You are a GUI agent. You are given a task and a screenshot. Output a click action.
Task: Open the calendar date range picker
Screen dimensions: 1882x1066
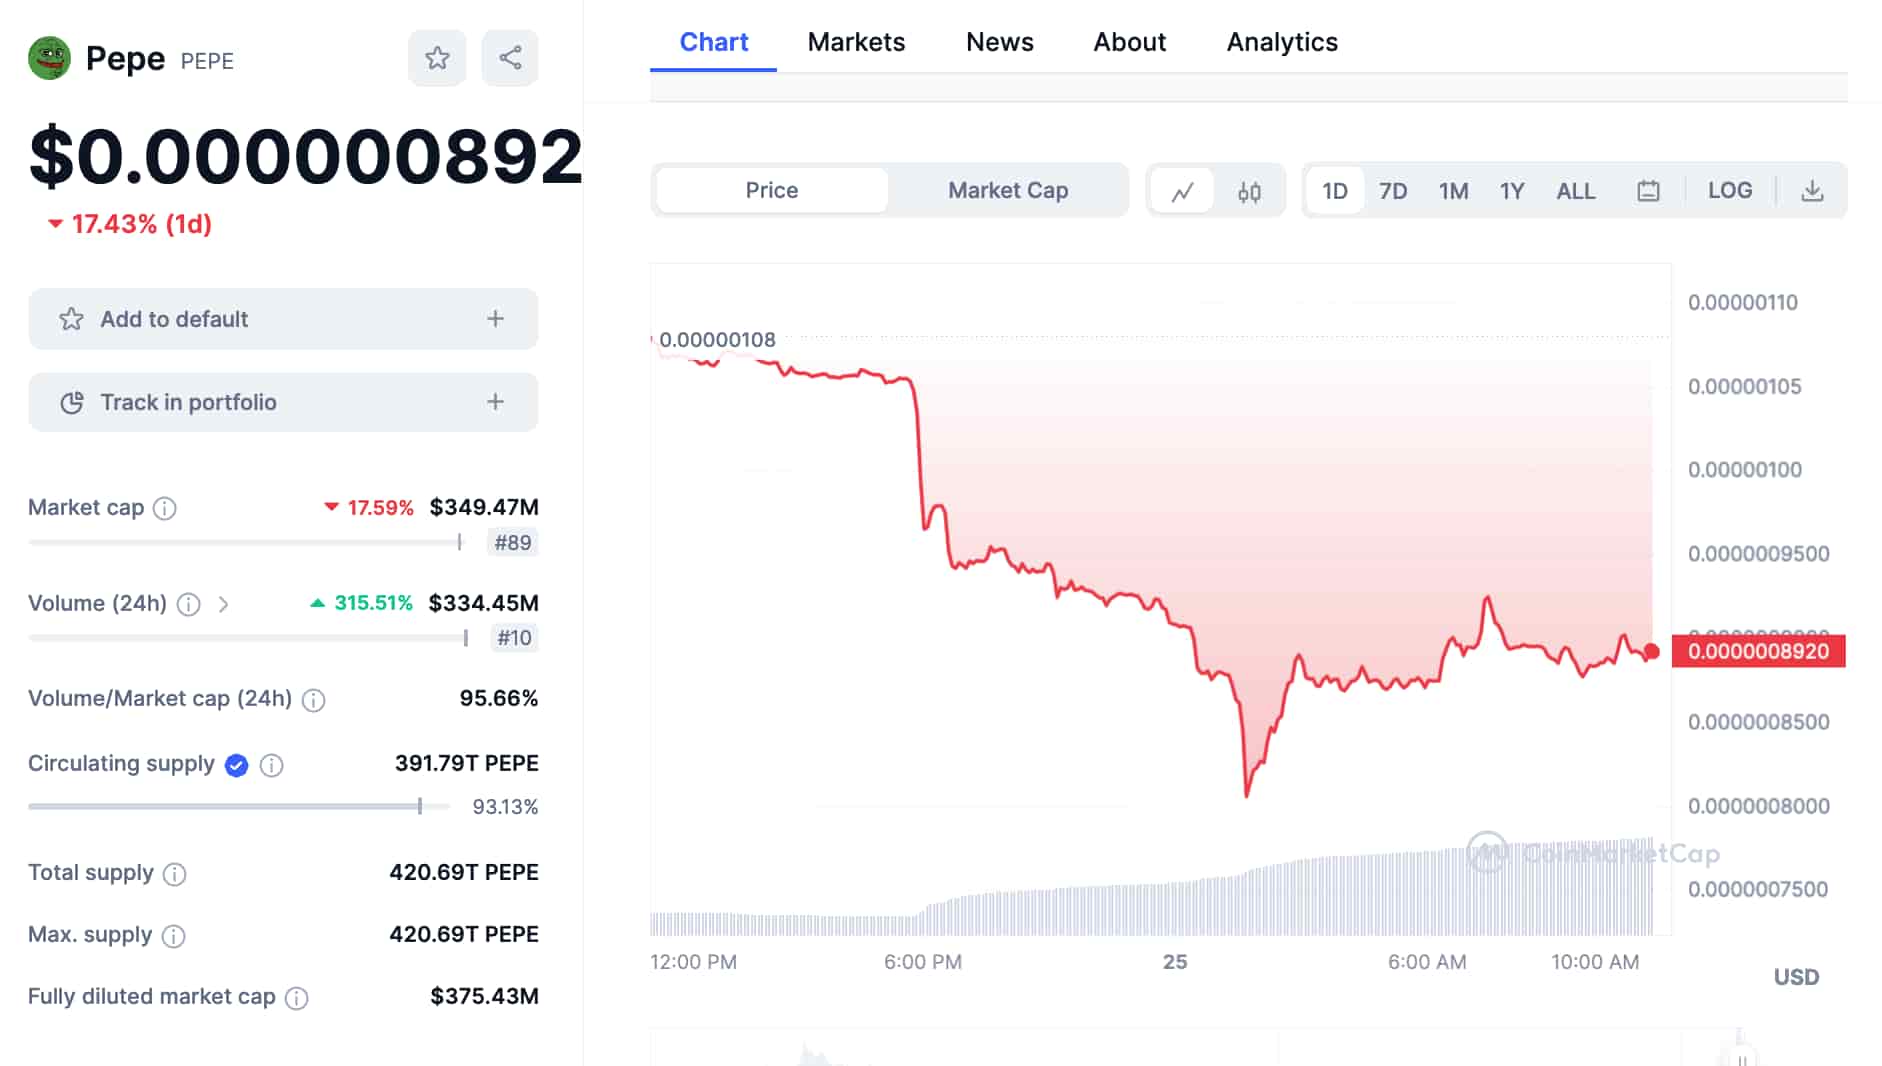(x=1649, y=190)
